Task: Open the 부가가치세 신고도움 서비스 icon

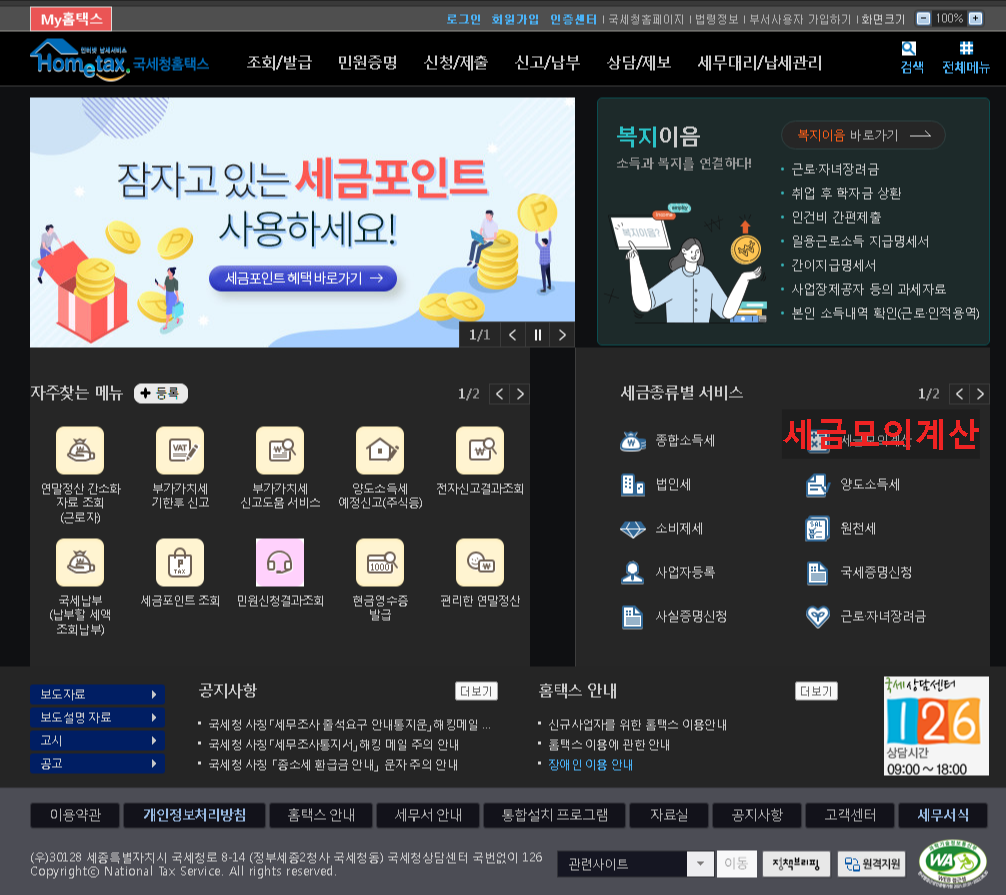Action: point(280,450)
